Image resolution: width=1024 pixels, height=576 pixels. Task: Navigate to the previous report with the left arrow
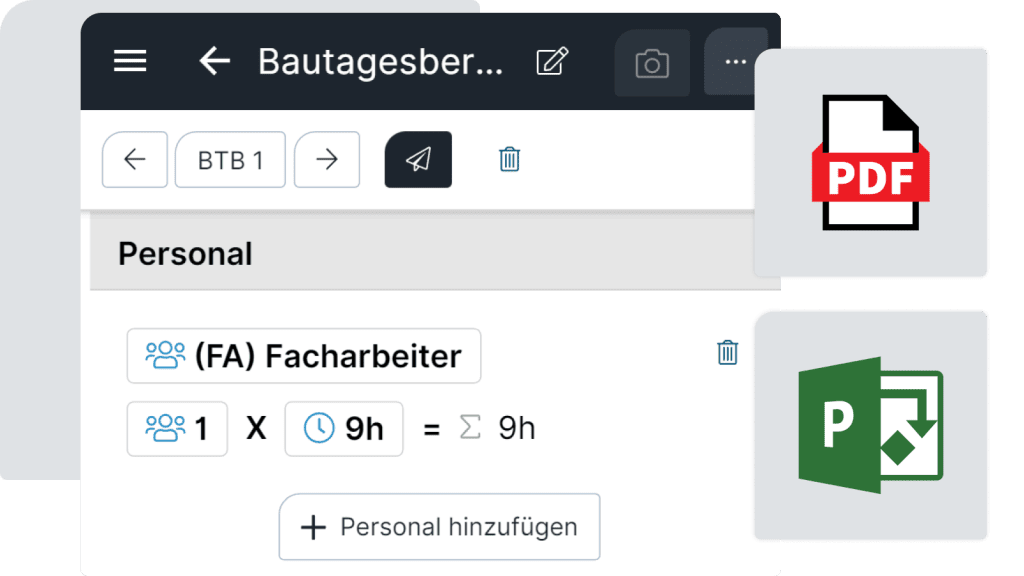[x=134, y=159]
